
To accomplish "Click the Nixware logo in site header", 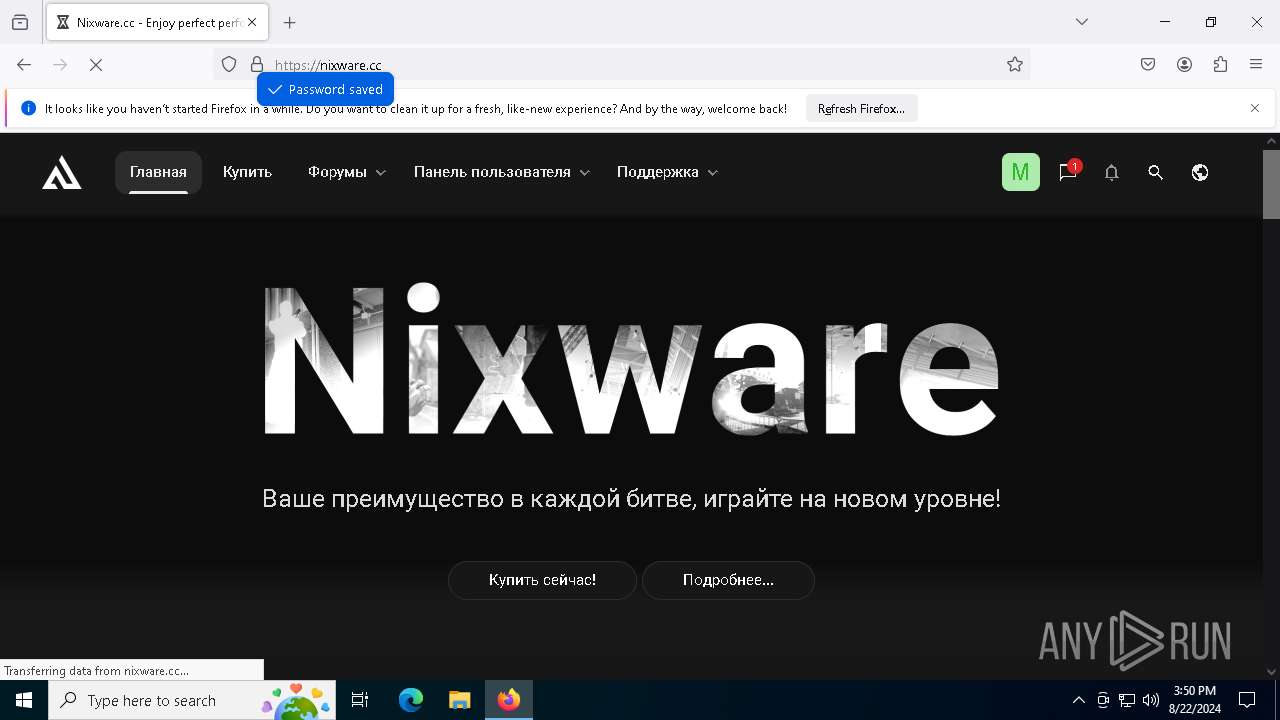I will pos(62,172).
